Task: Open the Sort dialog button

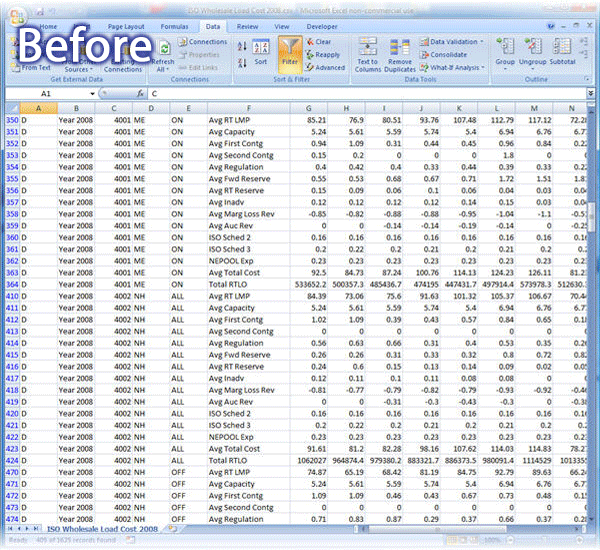Action: pyautogui.click(x=261, y=52)
